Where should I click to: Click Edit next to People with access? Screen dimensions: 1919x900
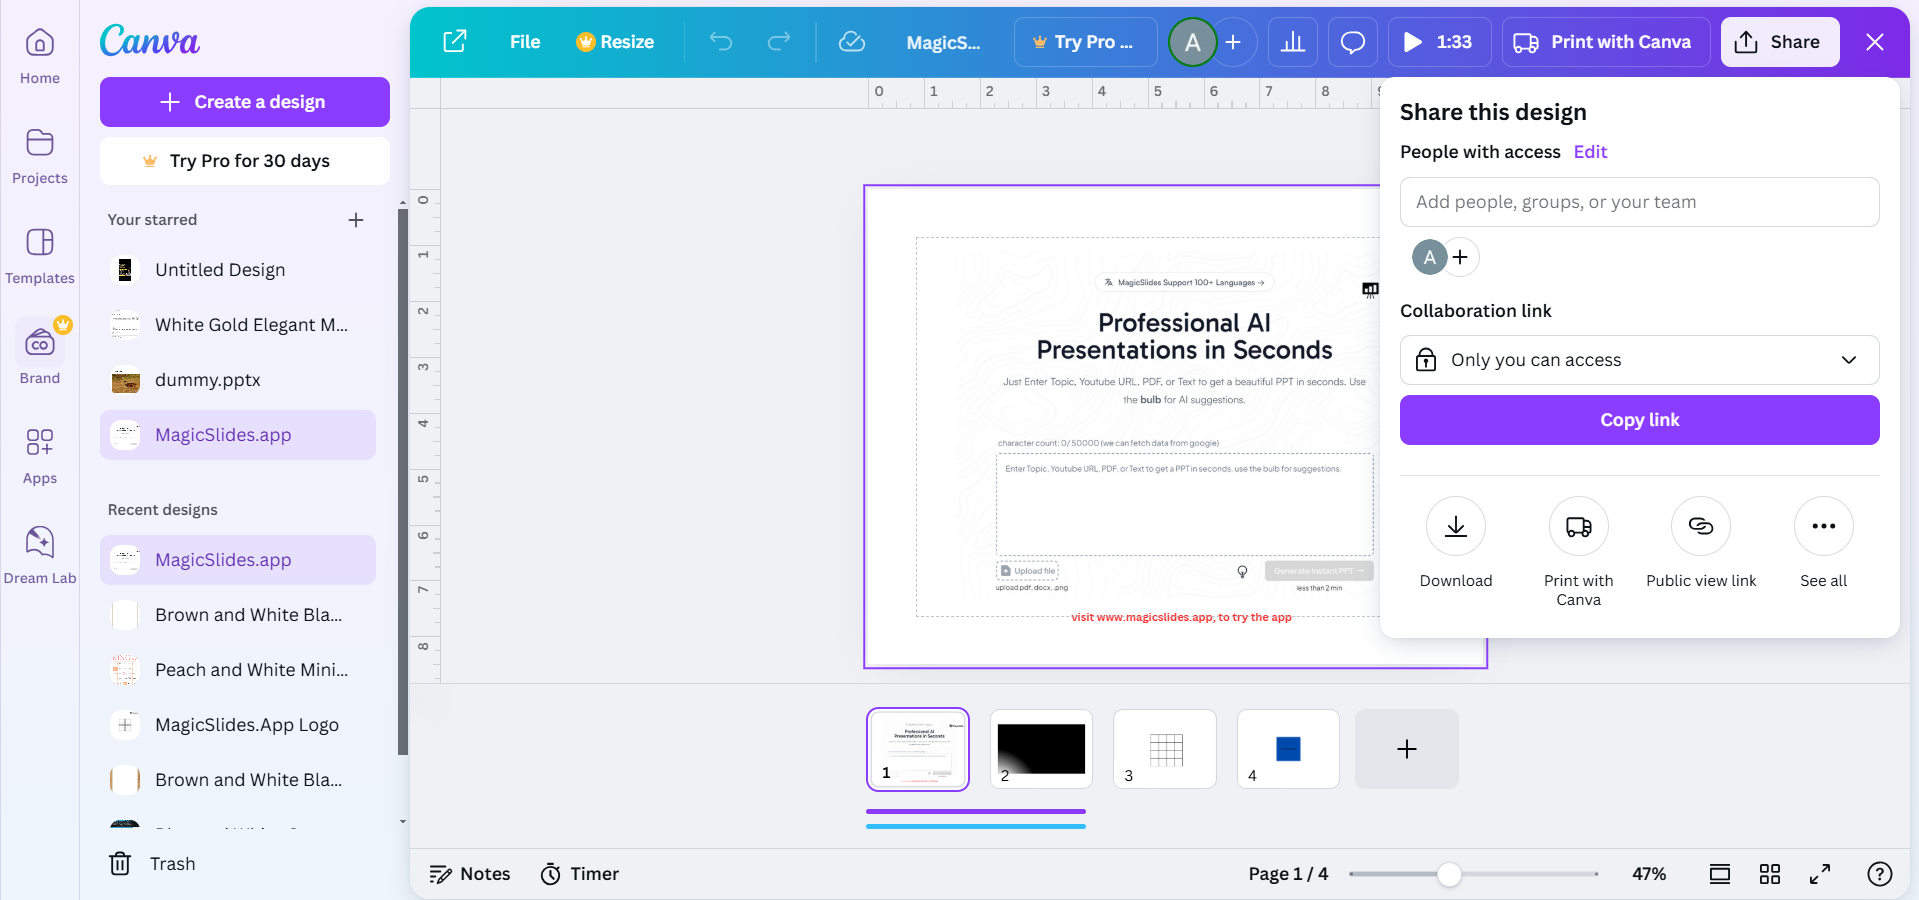(x=1590, y=152)
